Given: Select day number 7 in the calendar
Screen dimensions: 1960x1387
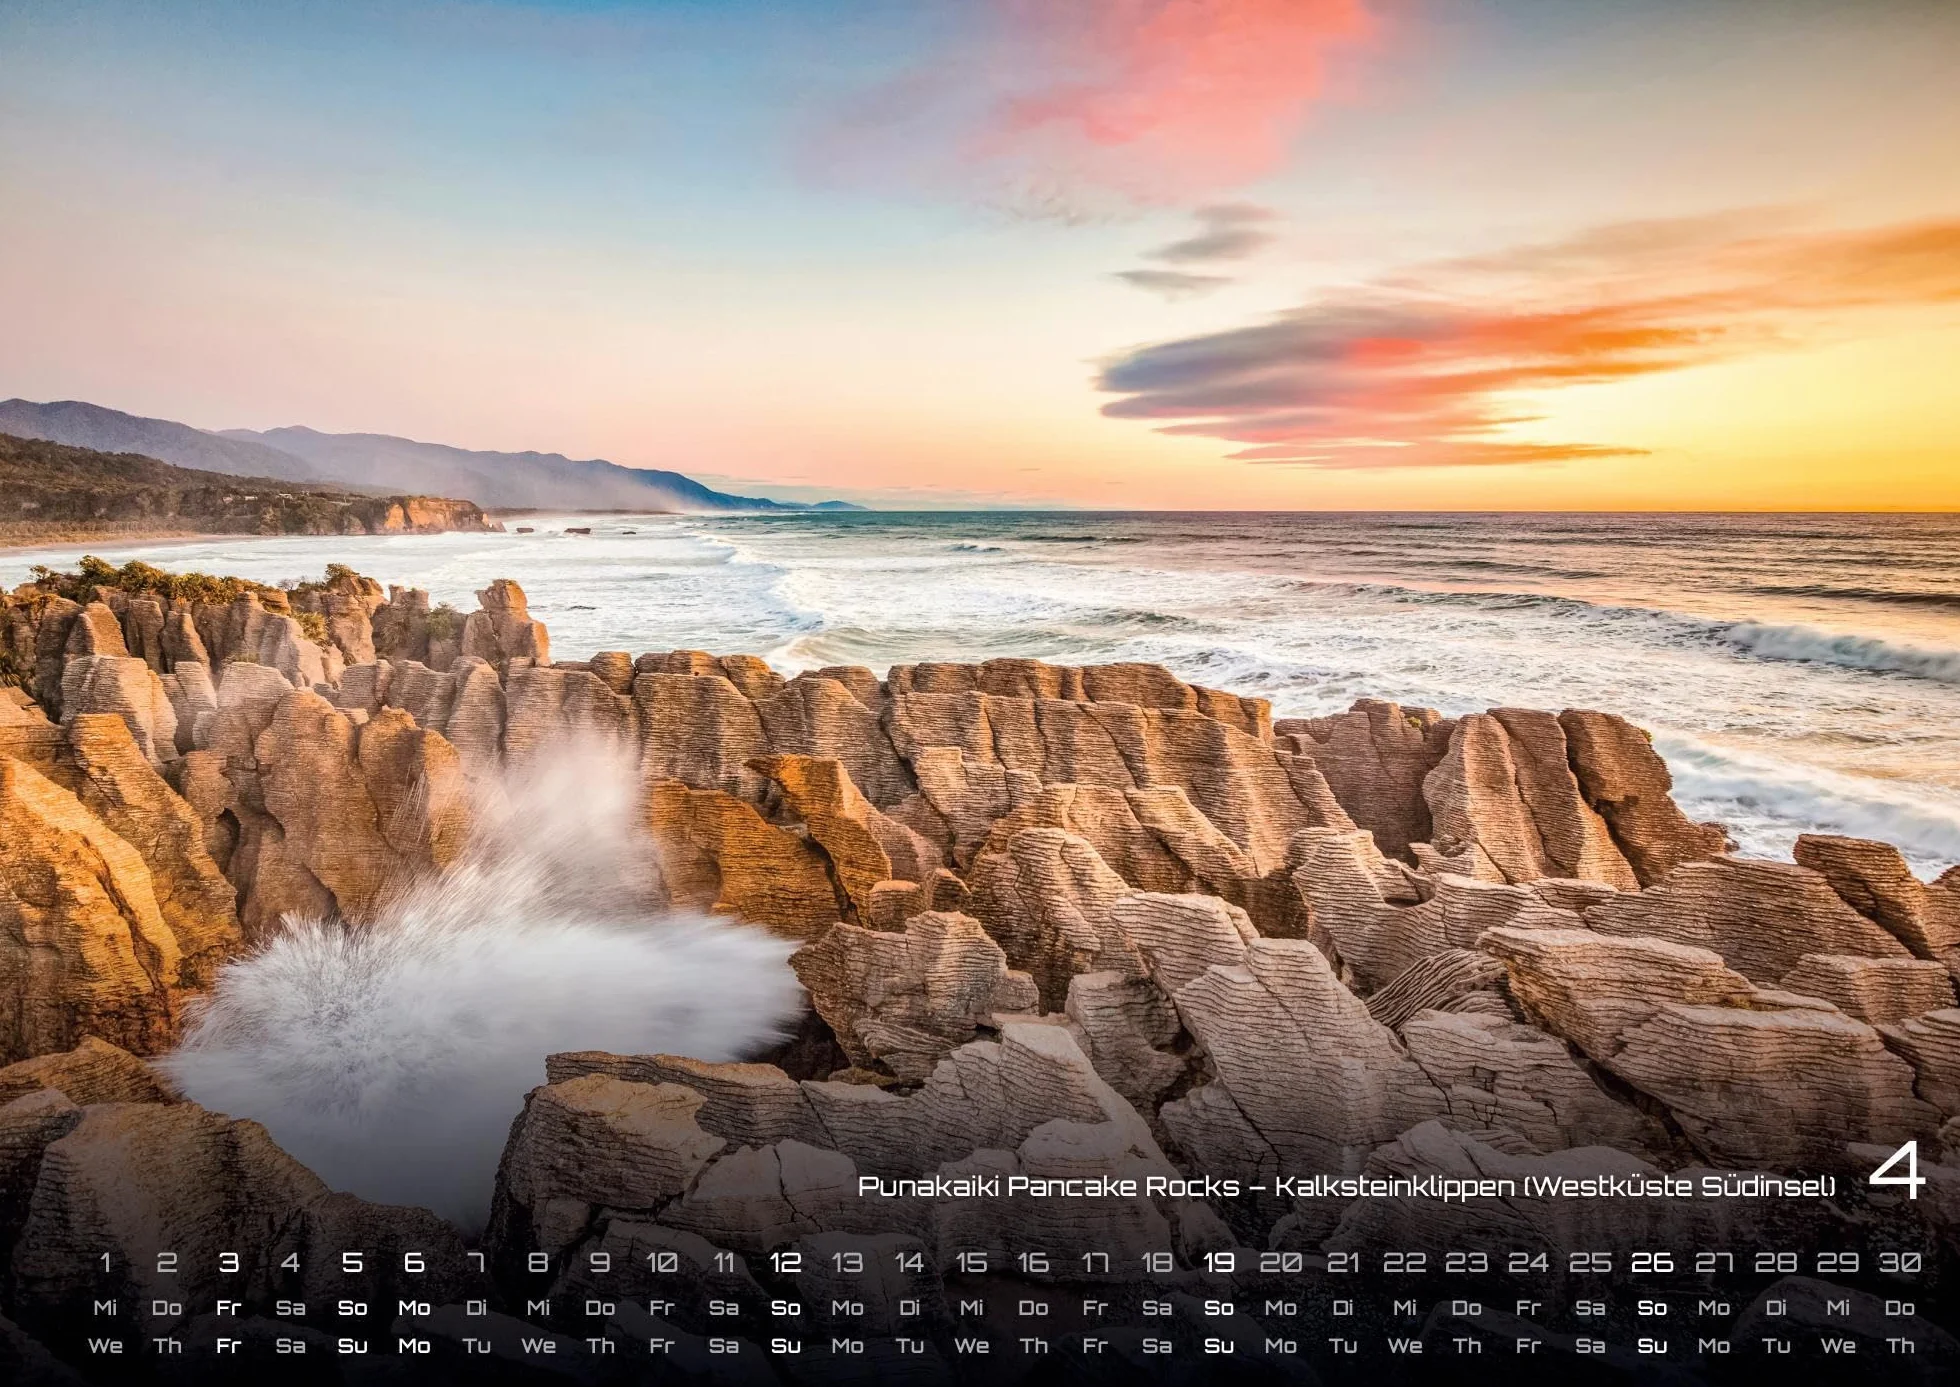Looking at the screenshot, I should tap(476, 1263).
